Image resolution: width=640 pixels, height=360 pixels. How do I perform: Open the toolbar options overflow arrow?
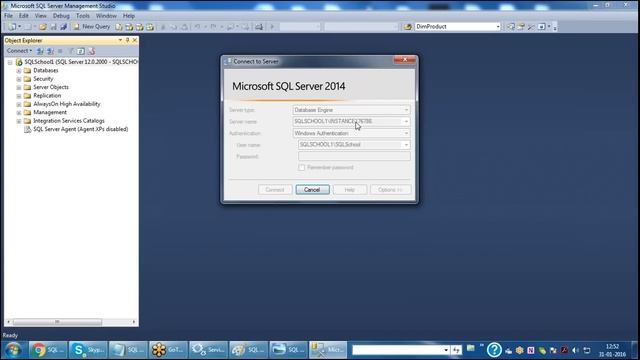(555, 27)
